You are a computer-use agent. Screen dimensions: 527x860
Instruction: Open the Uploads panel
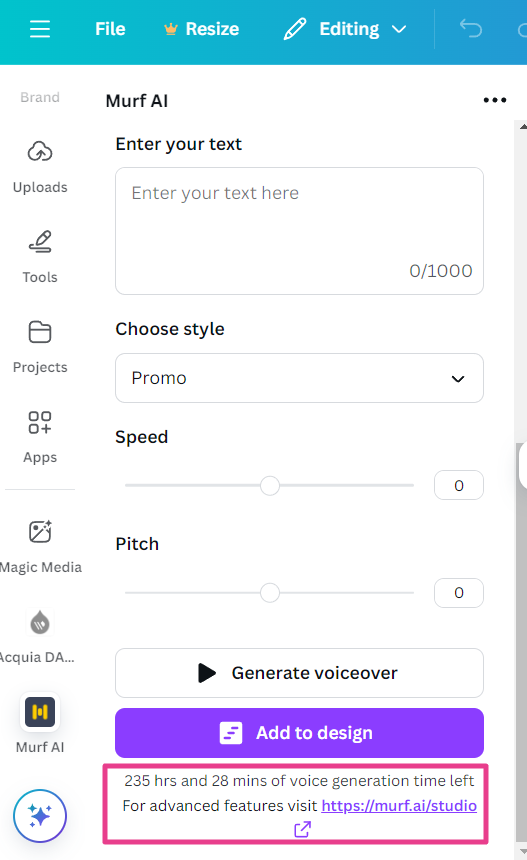[x=40, y=167]
